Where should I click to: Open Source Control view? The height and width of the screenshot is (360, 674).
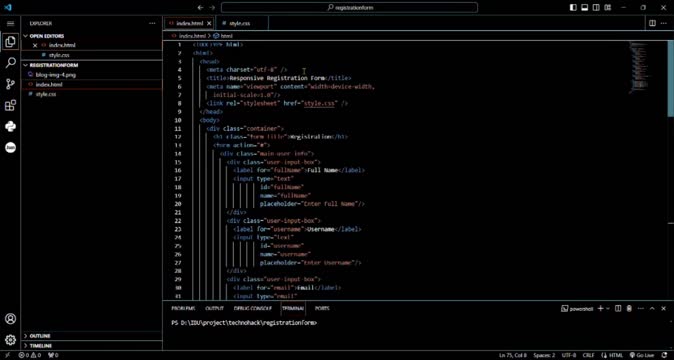(10, 84)
